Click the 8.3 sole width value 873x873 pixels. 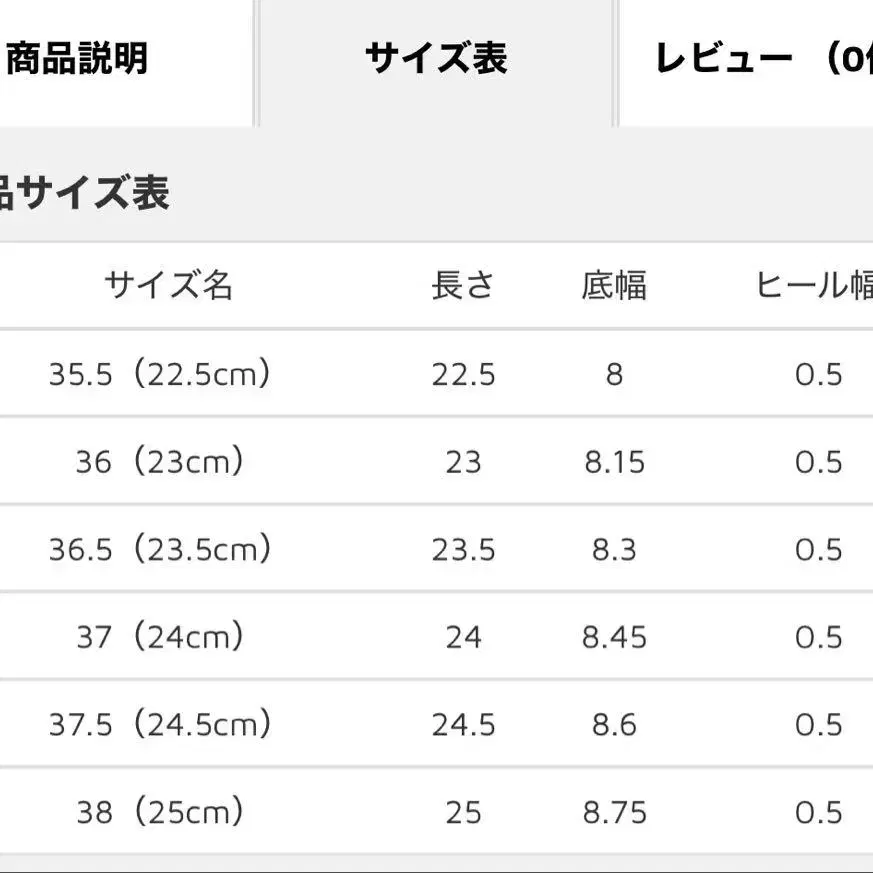pos(614,549)
